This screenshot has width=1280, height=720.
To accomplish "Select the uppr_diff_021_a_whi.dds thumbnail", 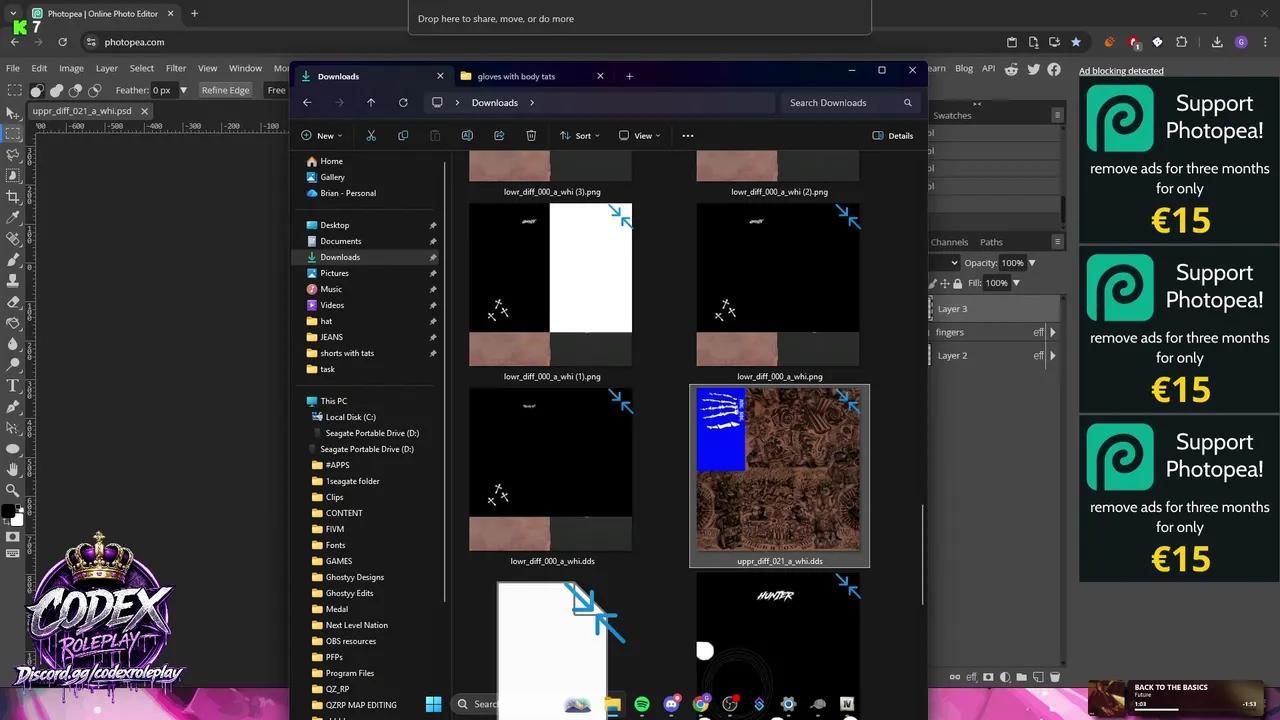I will (x=779, y=470).
